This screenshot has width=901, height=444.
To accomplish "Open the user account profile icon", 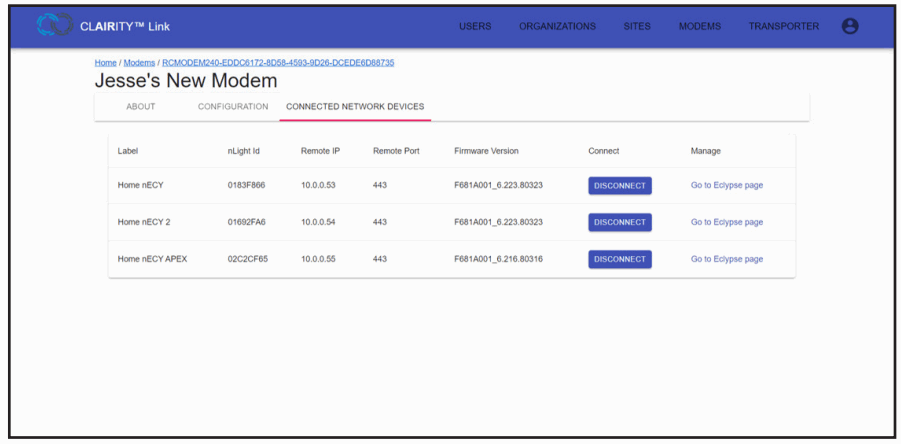I will click(x=850, y=26).
